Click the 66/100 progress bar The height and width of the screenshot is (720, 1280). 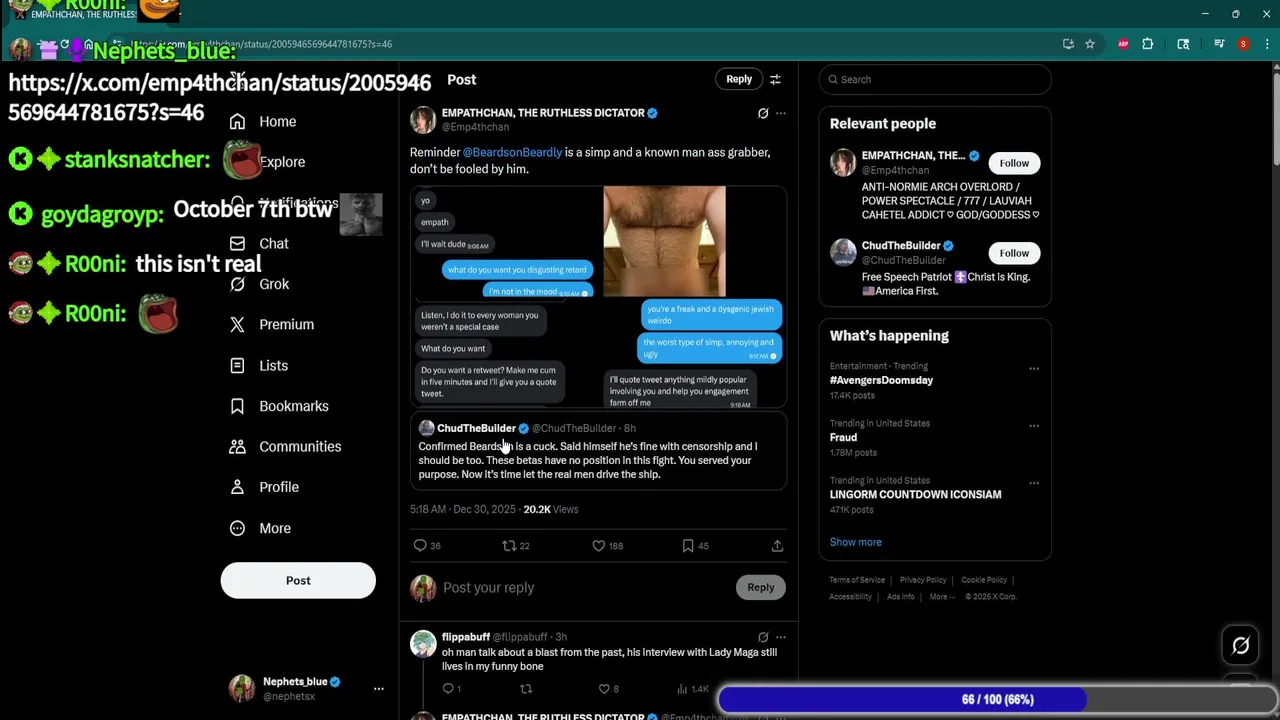pyautogui.click(x=997, y=699)
